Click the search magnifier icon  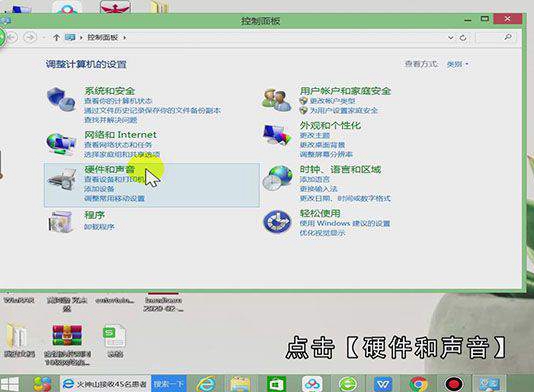tap(508, 37)
